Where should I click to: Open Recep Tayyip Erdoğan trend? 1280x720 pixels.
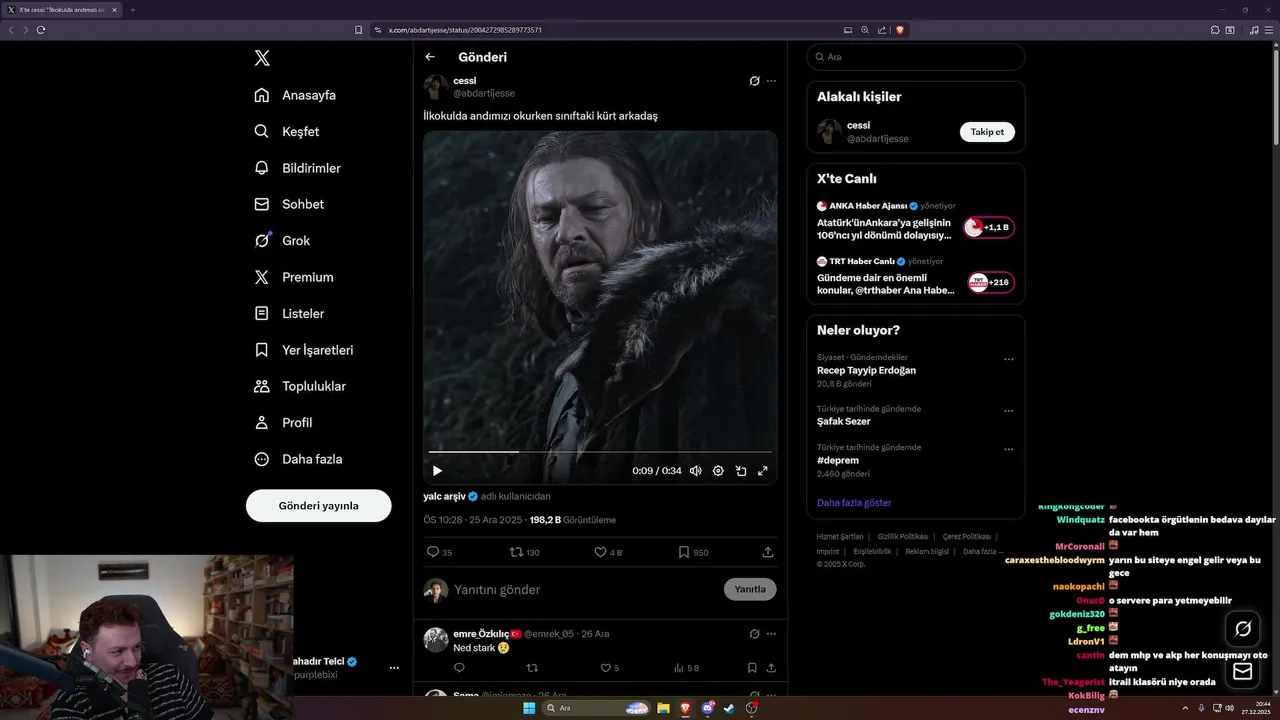866,370
